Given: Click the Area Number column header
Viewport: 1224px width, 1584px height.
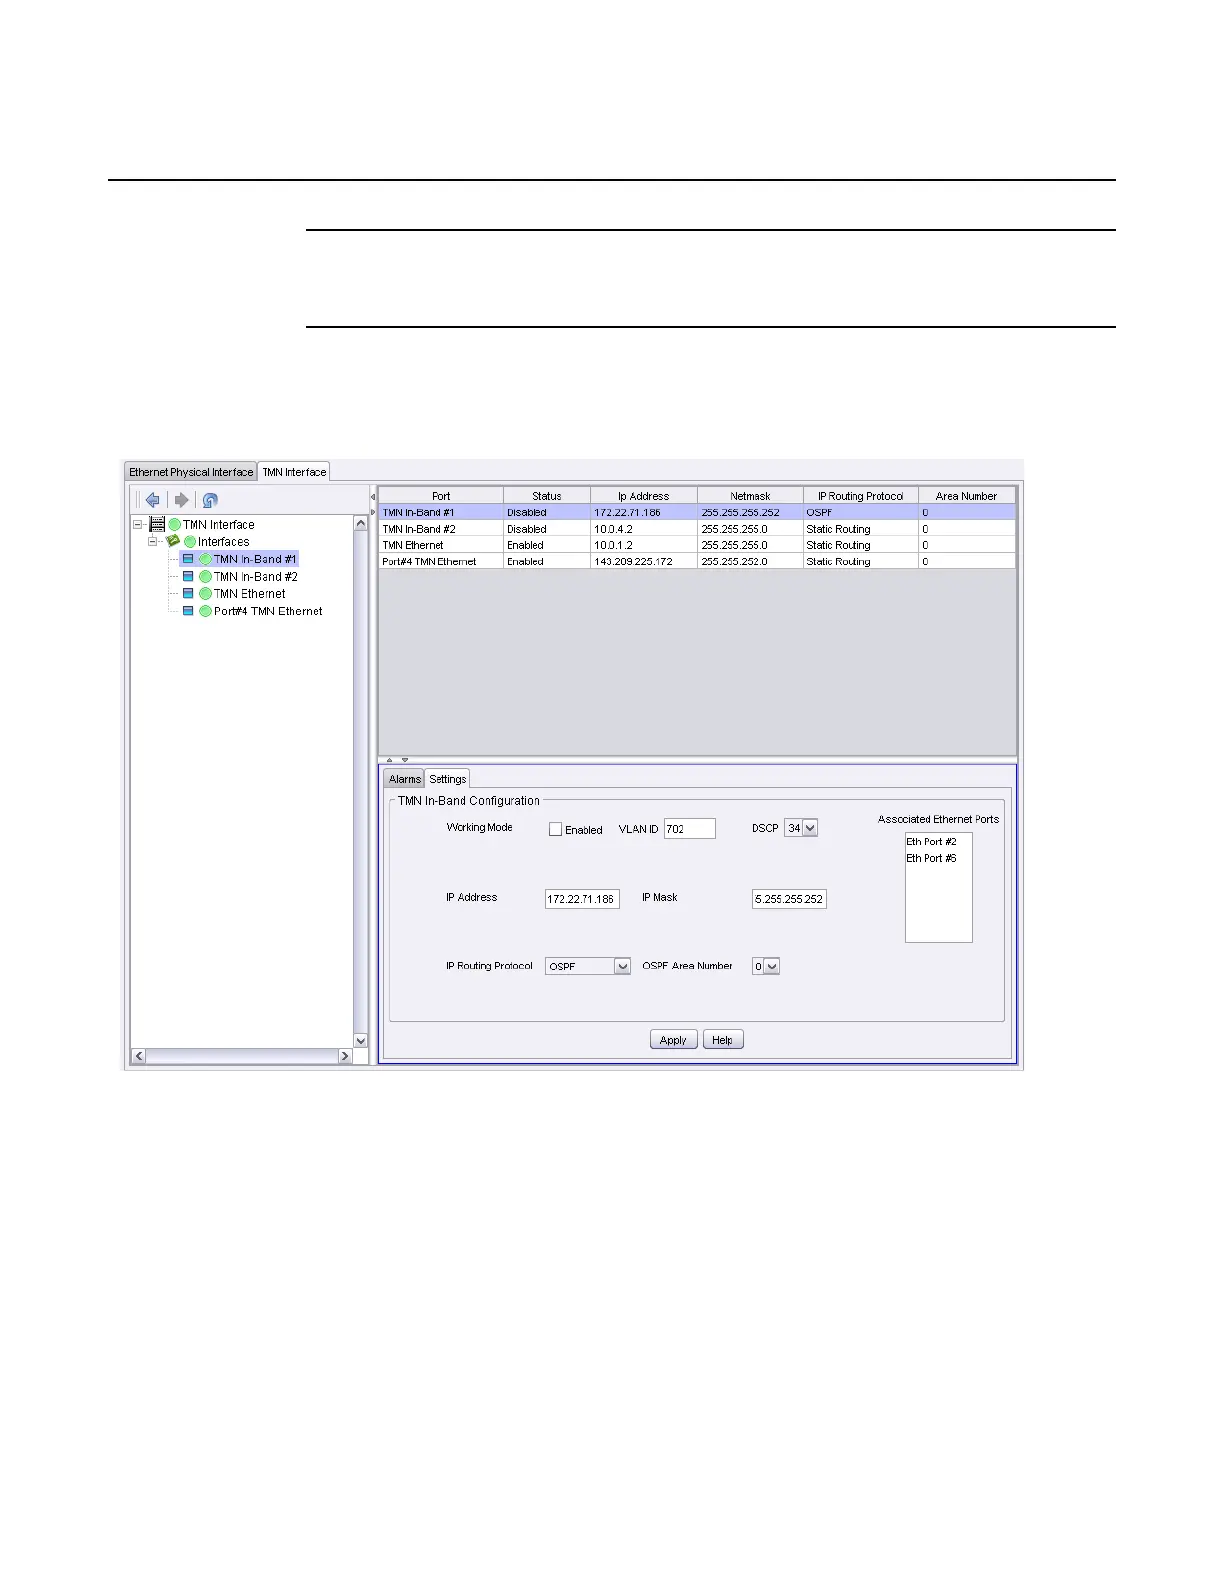Looking at the screenshot, I should [x=967, y=496].
